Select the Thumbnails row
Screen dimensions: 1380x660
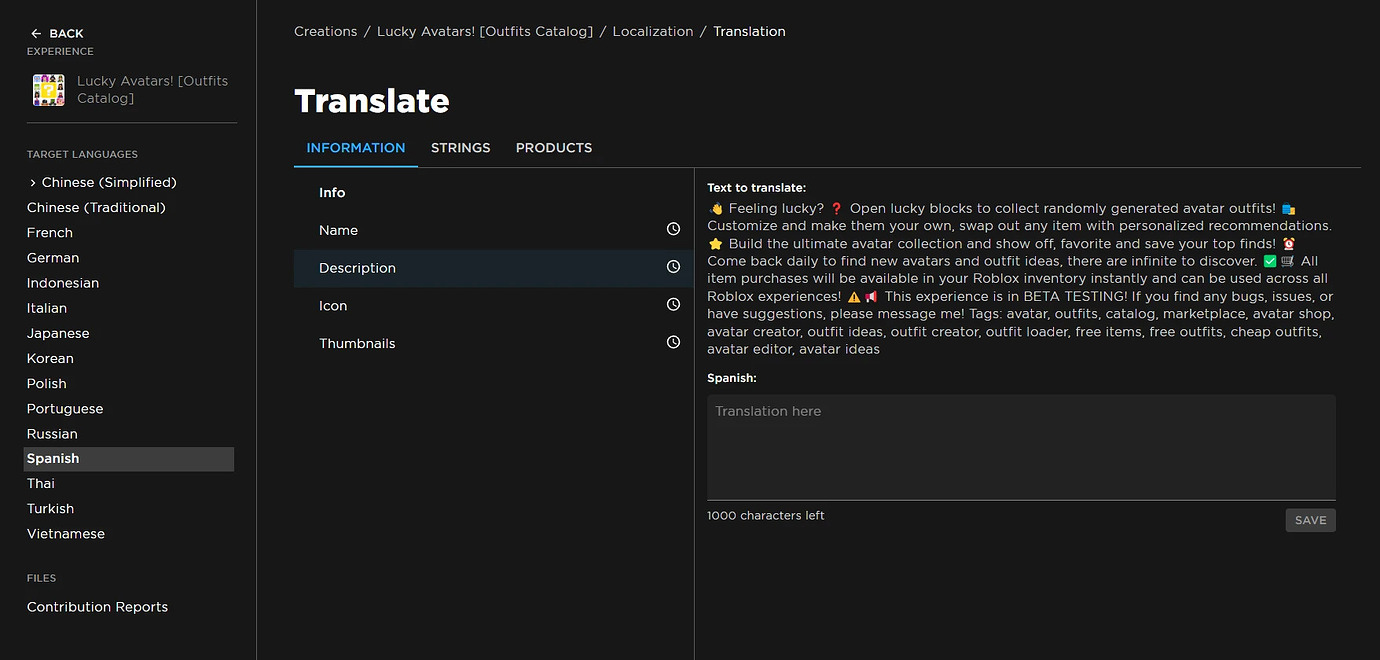(x=493, y=343)
